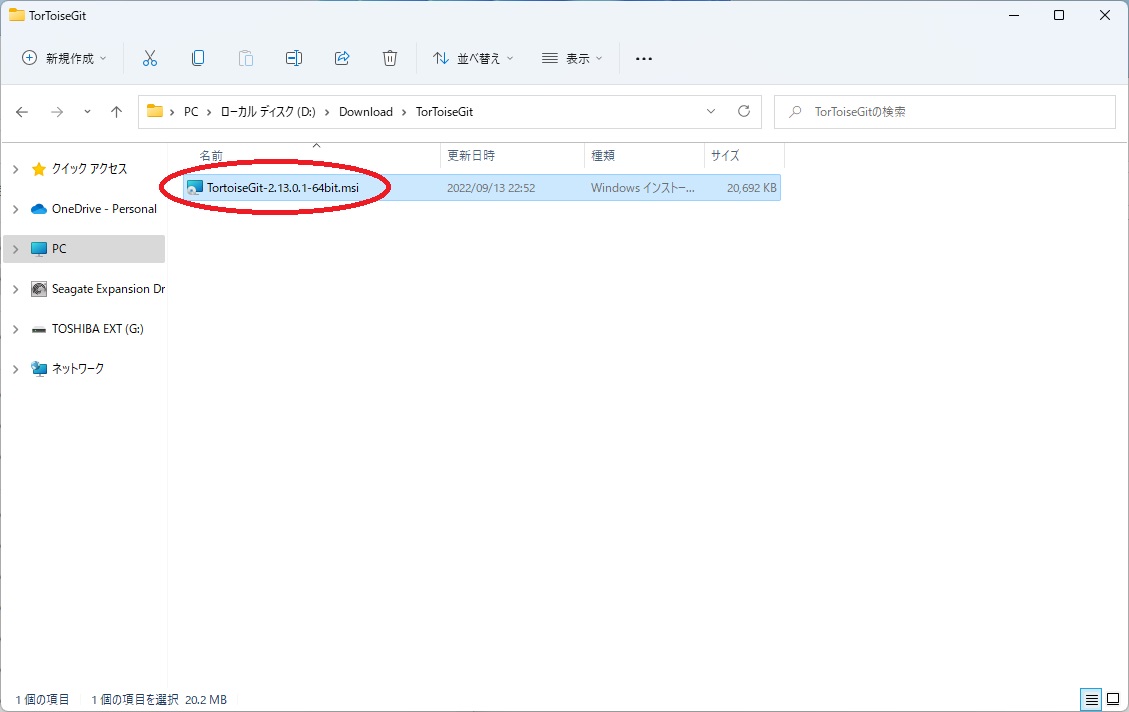This screenshot has height=712, width=1129.
Task: Click the Paste clipboard icon
Action: (x=246, y=58)
